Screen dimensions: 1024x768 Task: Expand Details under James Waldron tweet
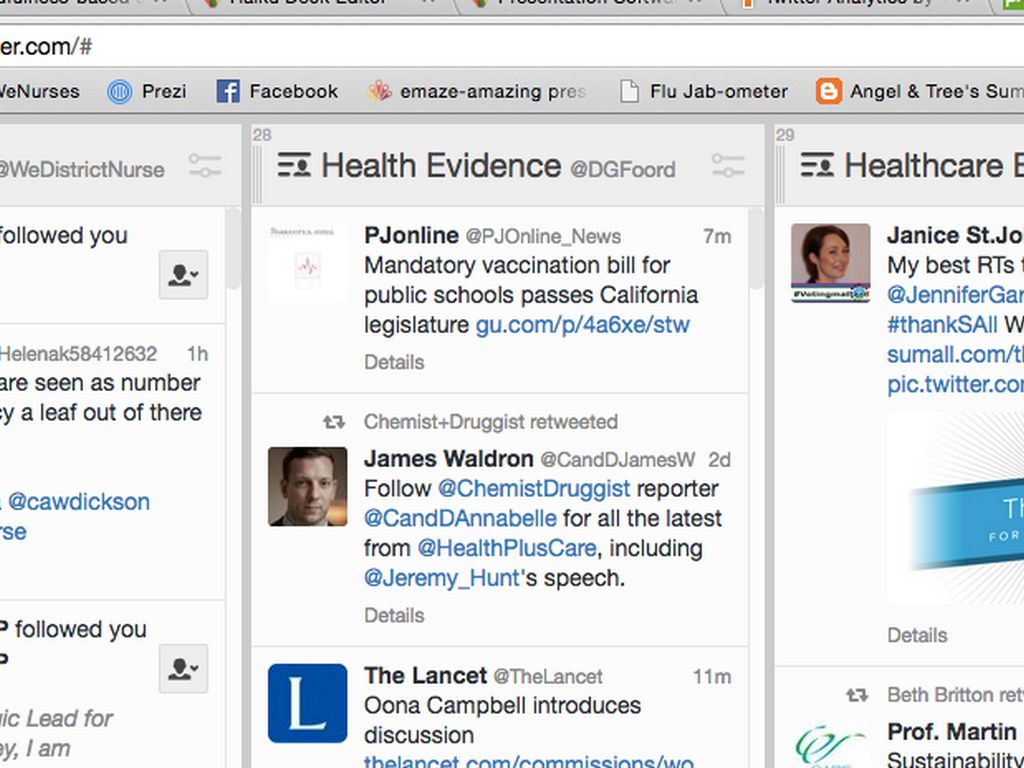394,615
